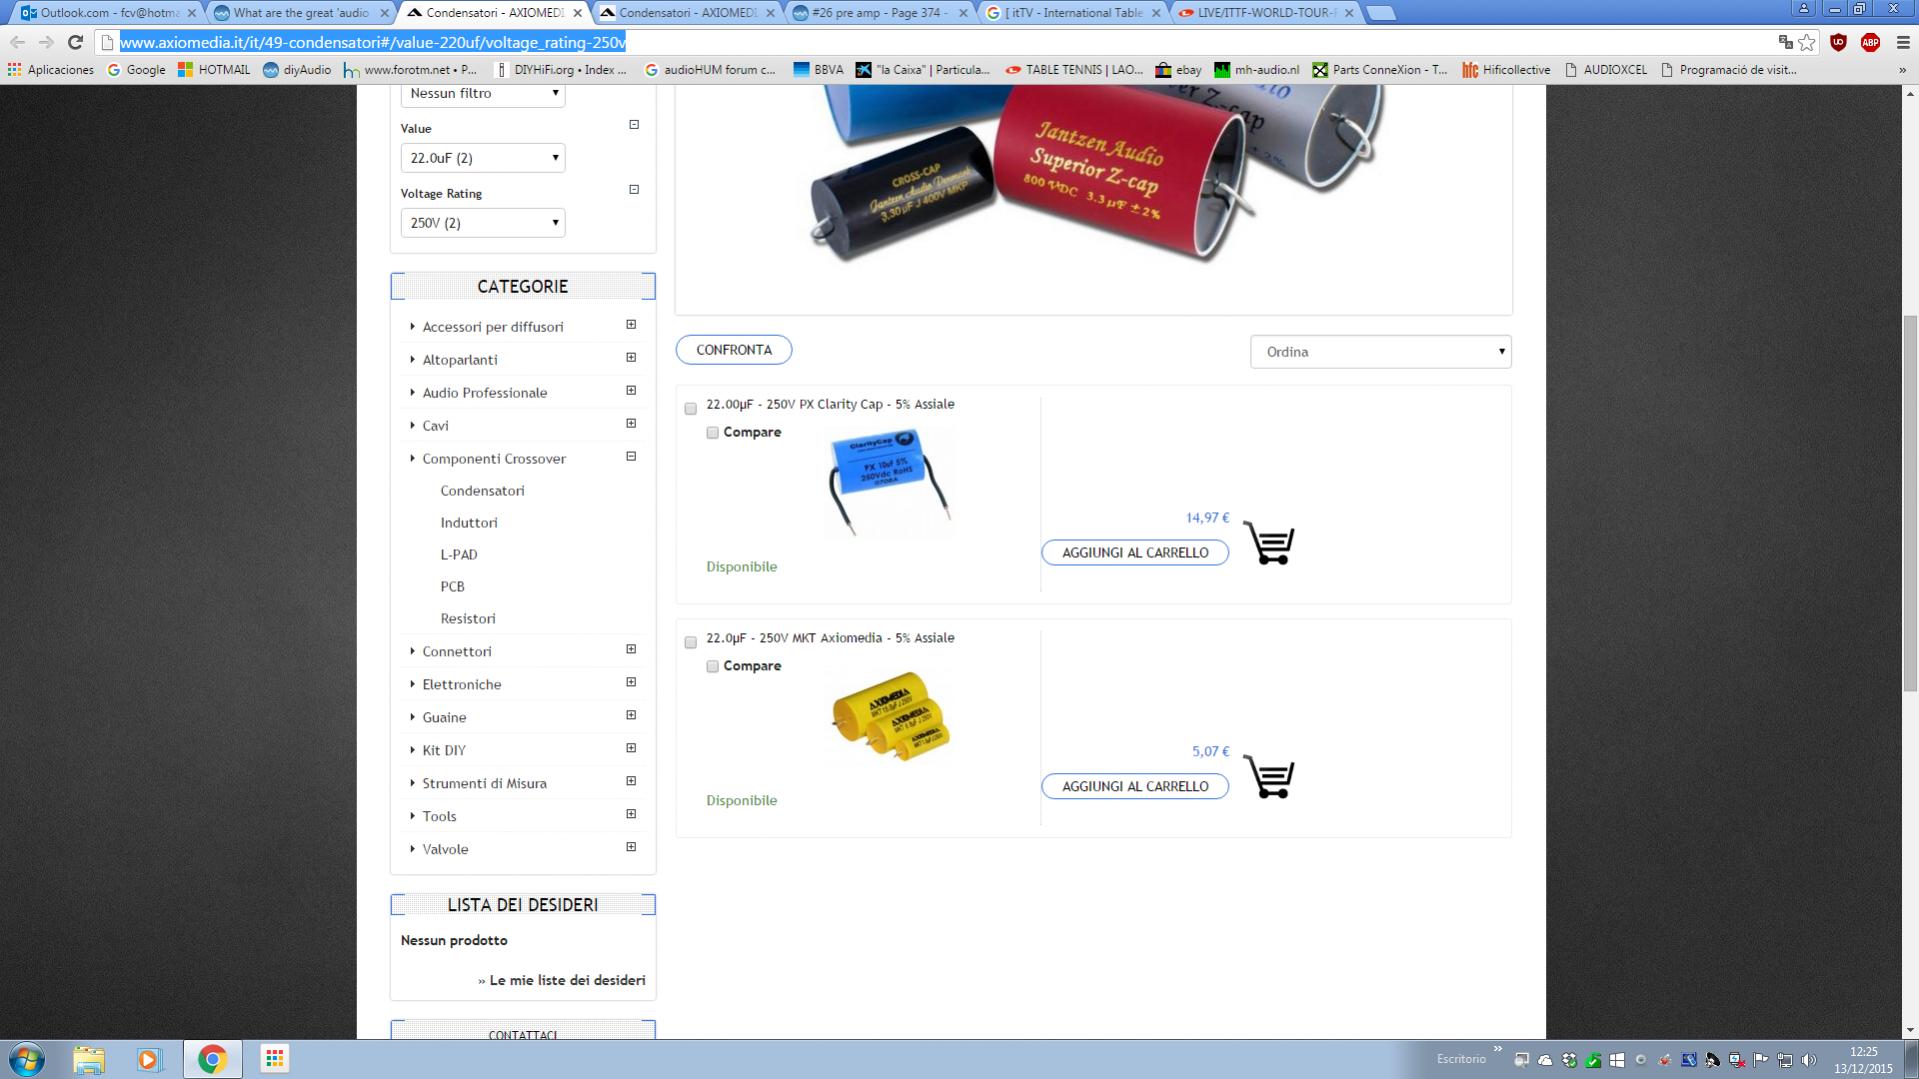
Task: Open the apps grid icon in the taskbar
Action: pyautogui.click(x=274, y=1059)
